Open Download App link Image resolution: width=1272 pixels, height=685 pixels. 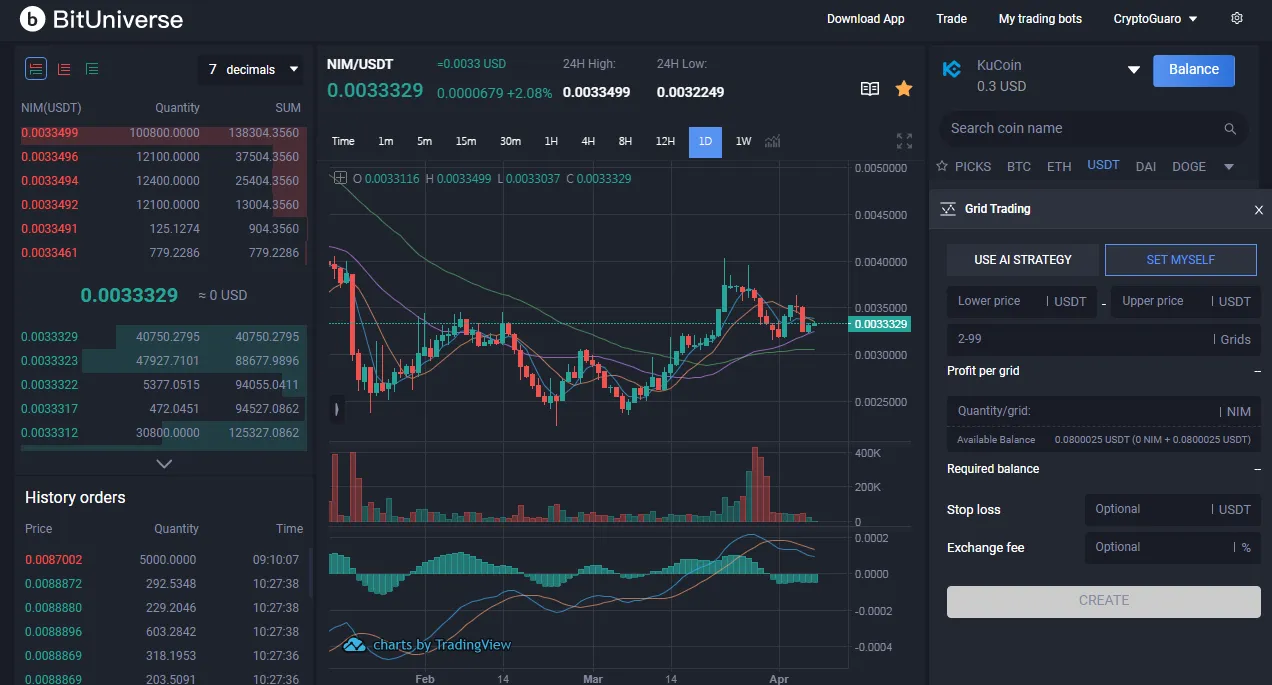866,19
